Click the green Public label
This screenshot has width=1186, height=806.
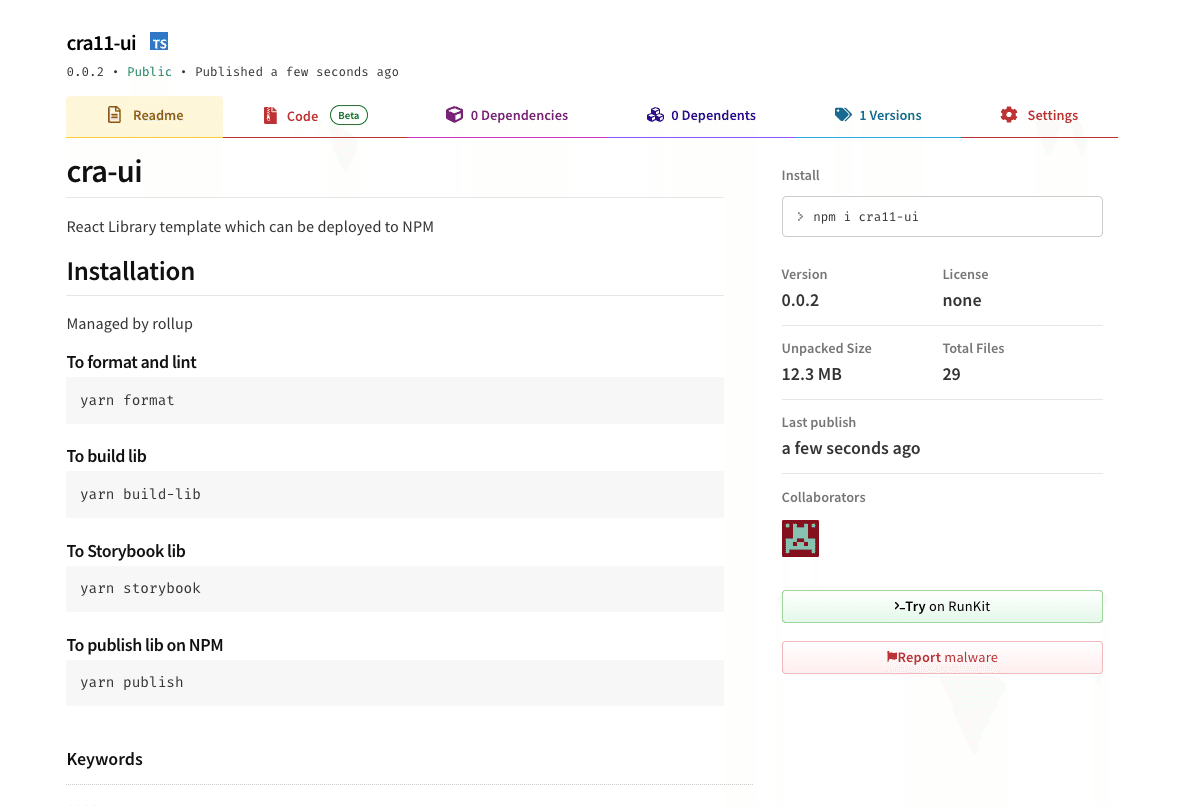click(149, 72)
